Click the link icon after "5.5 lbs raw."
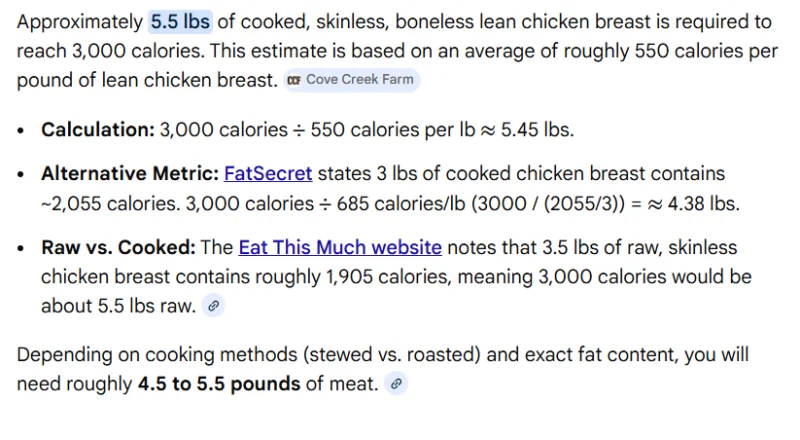The height and width of the screenshot is (440, 800). pyautogui.click(x=213, y=306)
